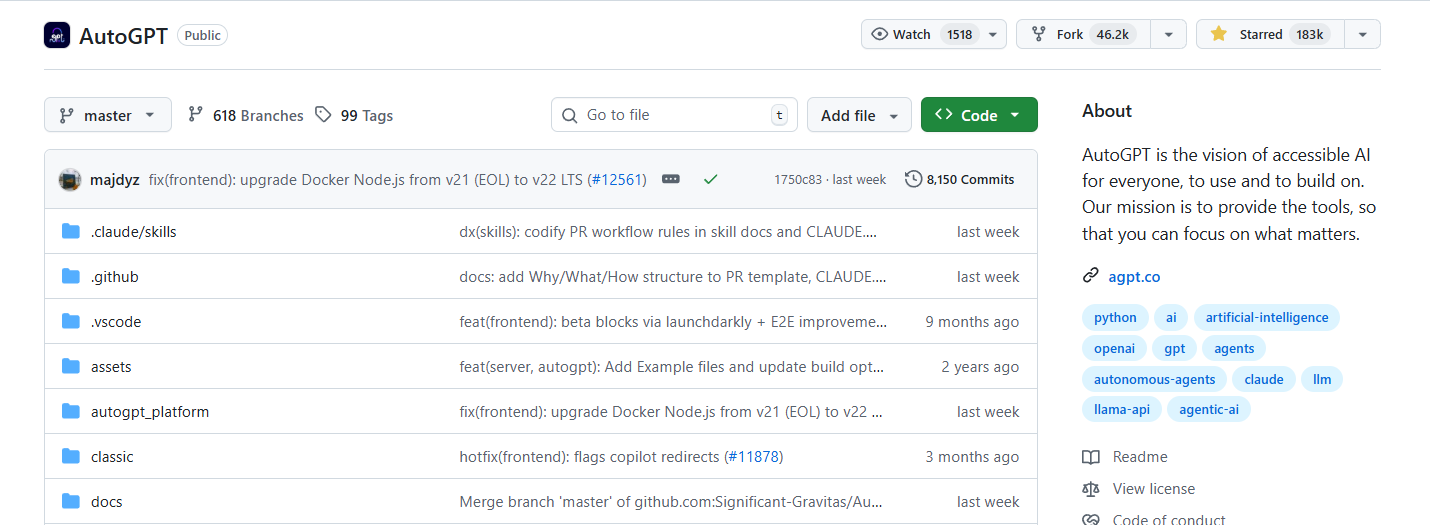Image resolution: width=1430 pixels, height=525 pixels.
Task: Click the scale icon beside View license
Action: pos(1090,489)
